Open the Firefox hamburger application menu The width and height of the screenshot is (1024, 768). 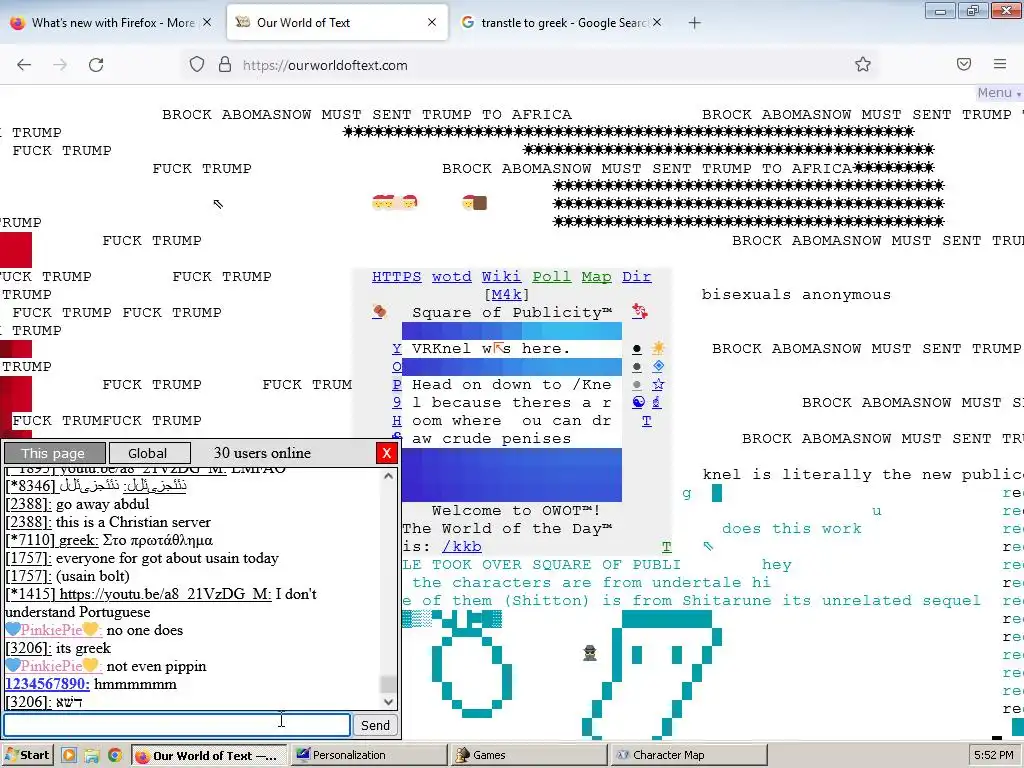1000,64
